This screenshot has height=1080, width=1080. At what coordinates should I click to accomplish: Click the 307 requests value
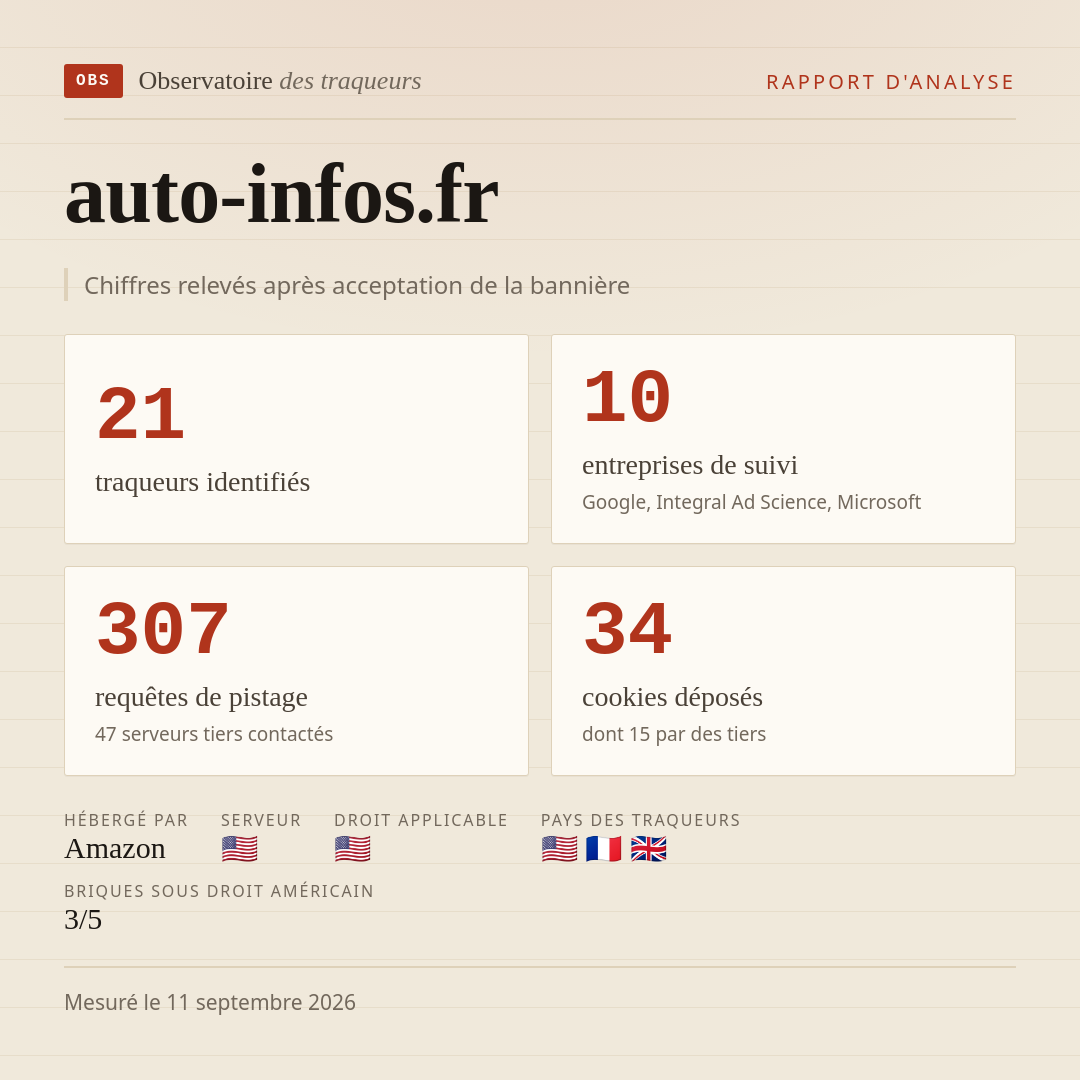click(x=163, y=630)
